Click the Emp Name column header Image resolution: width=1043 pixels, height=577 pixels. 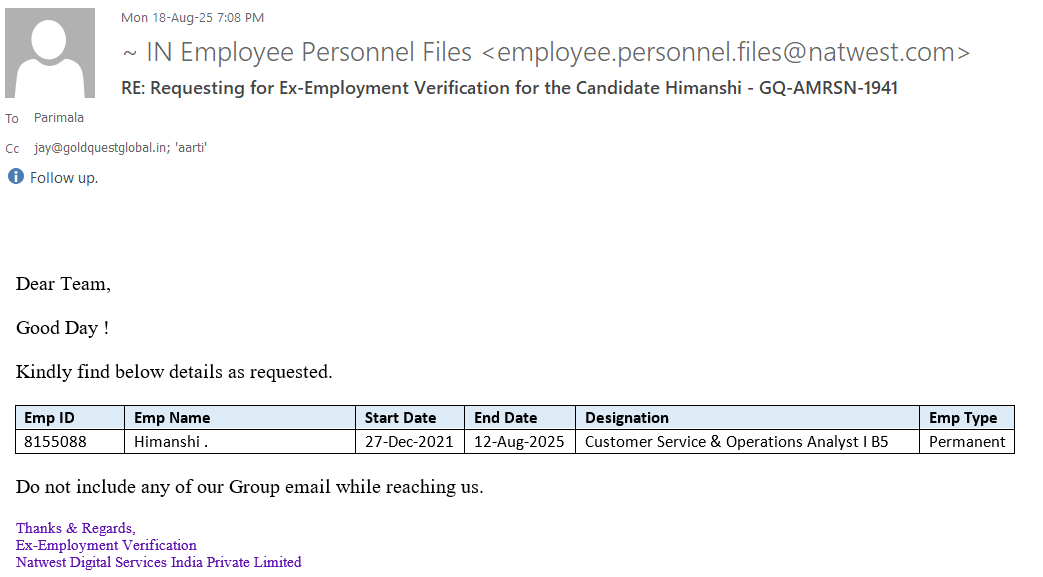click(172, 418)
